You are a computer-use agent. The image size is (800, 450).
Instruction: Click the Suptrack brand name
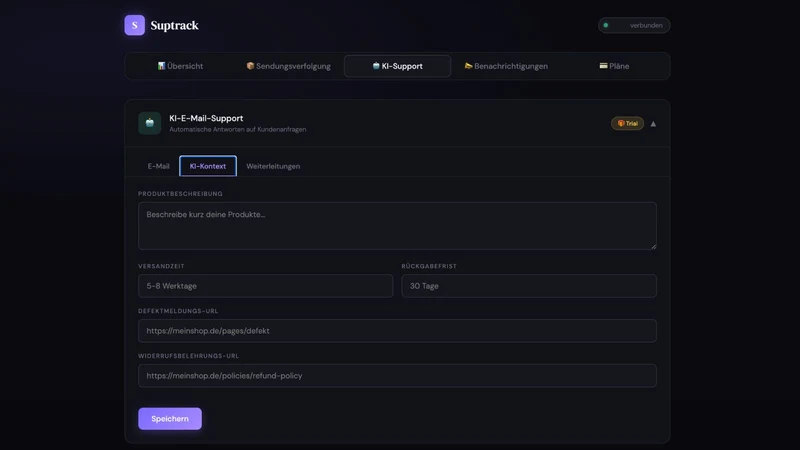(174, 25)
